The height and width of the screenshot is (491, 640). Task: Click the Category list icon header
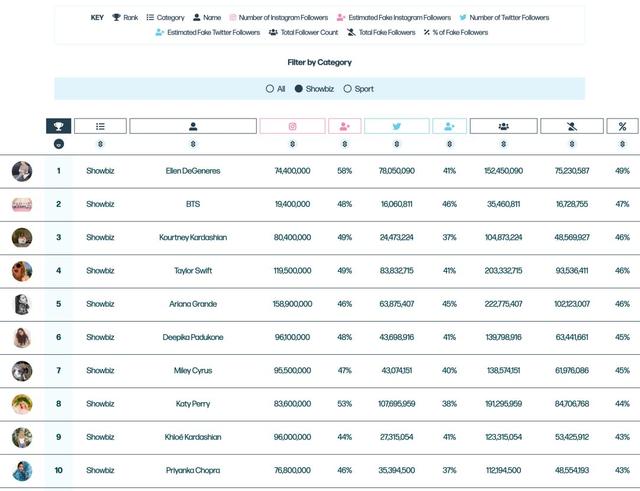pos(100,126)
